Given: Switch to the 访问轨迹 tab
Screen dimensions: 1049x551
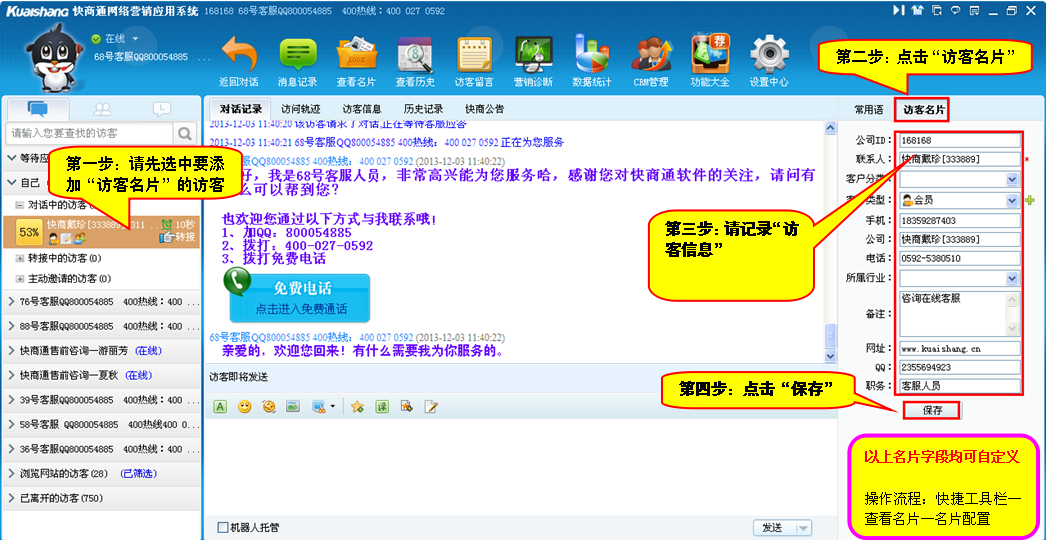Looking at the screenshot, I should [x=301, y=108].
